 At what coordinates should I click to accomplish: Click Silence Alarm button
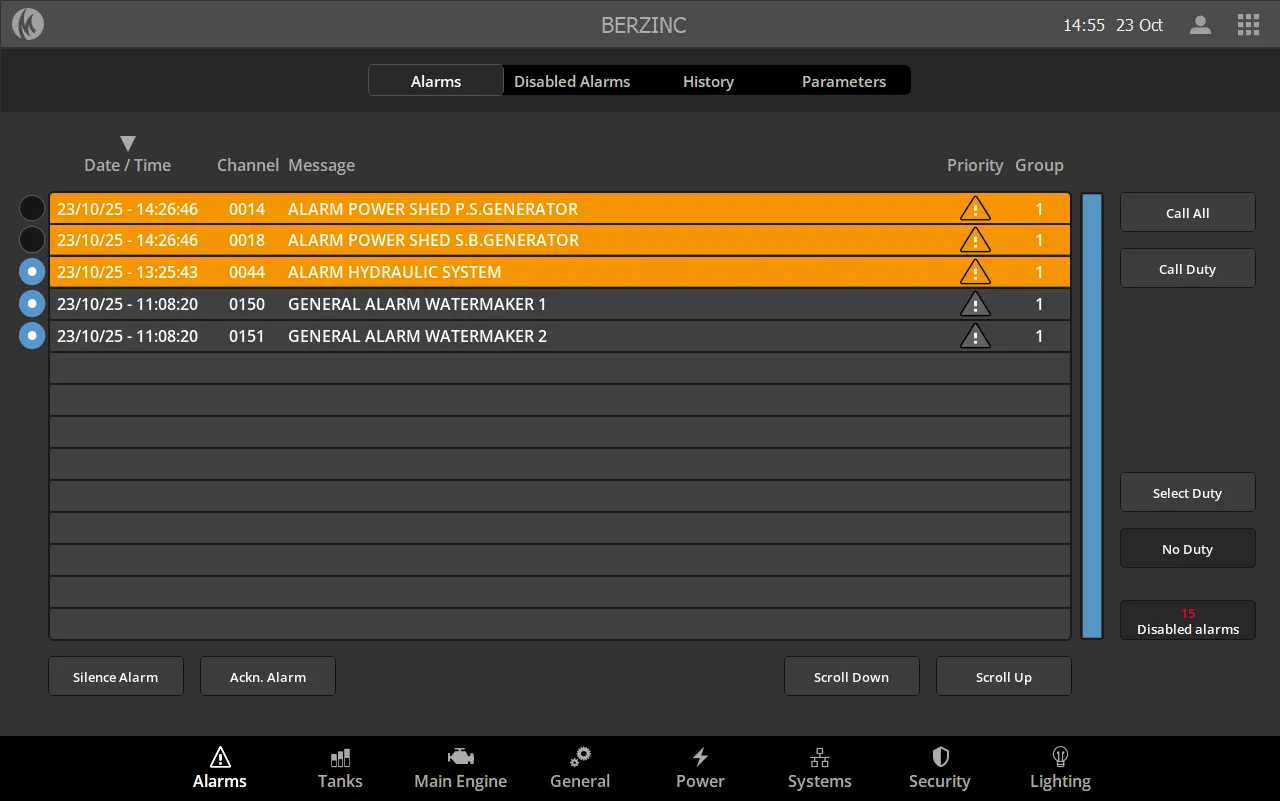pos(116,677)
